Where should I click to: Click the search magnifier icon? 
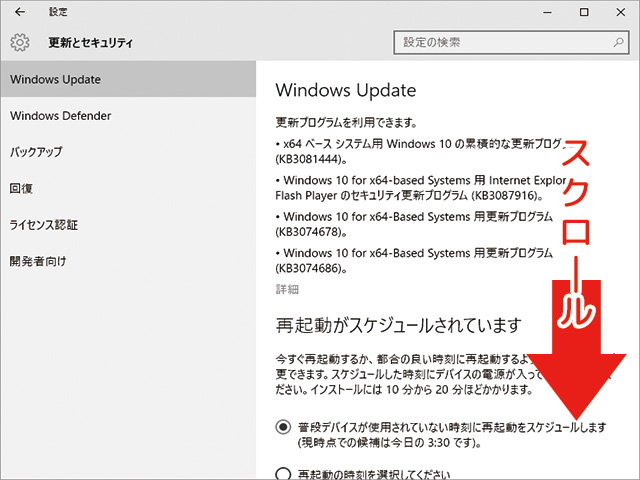tap(618, 42)
